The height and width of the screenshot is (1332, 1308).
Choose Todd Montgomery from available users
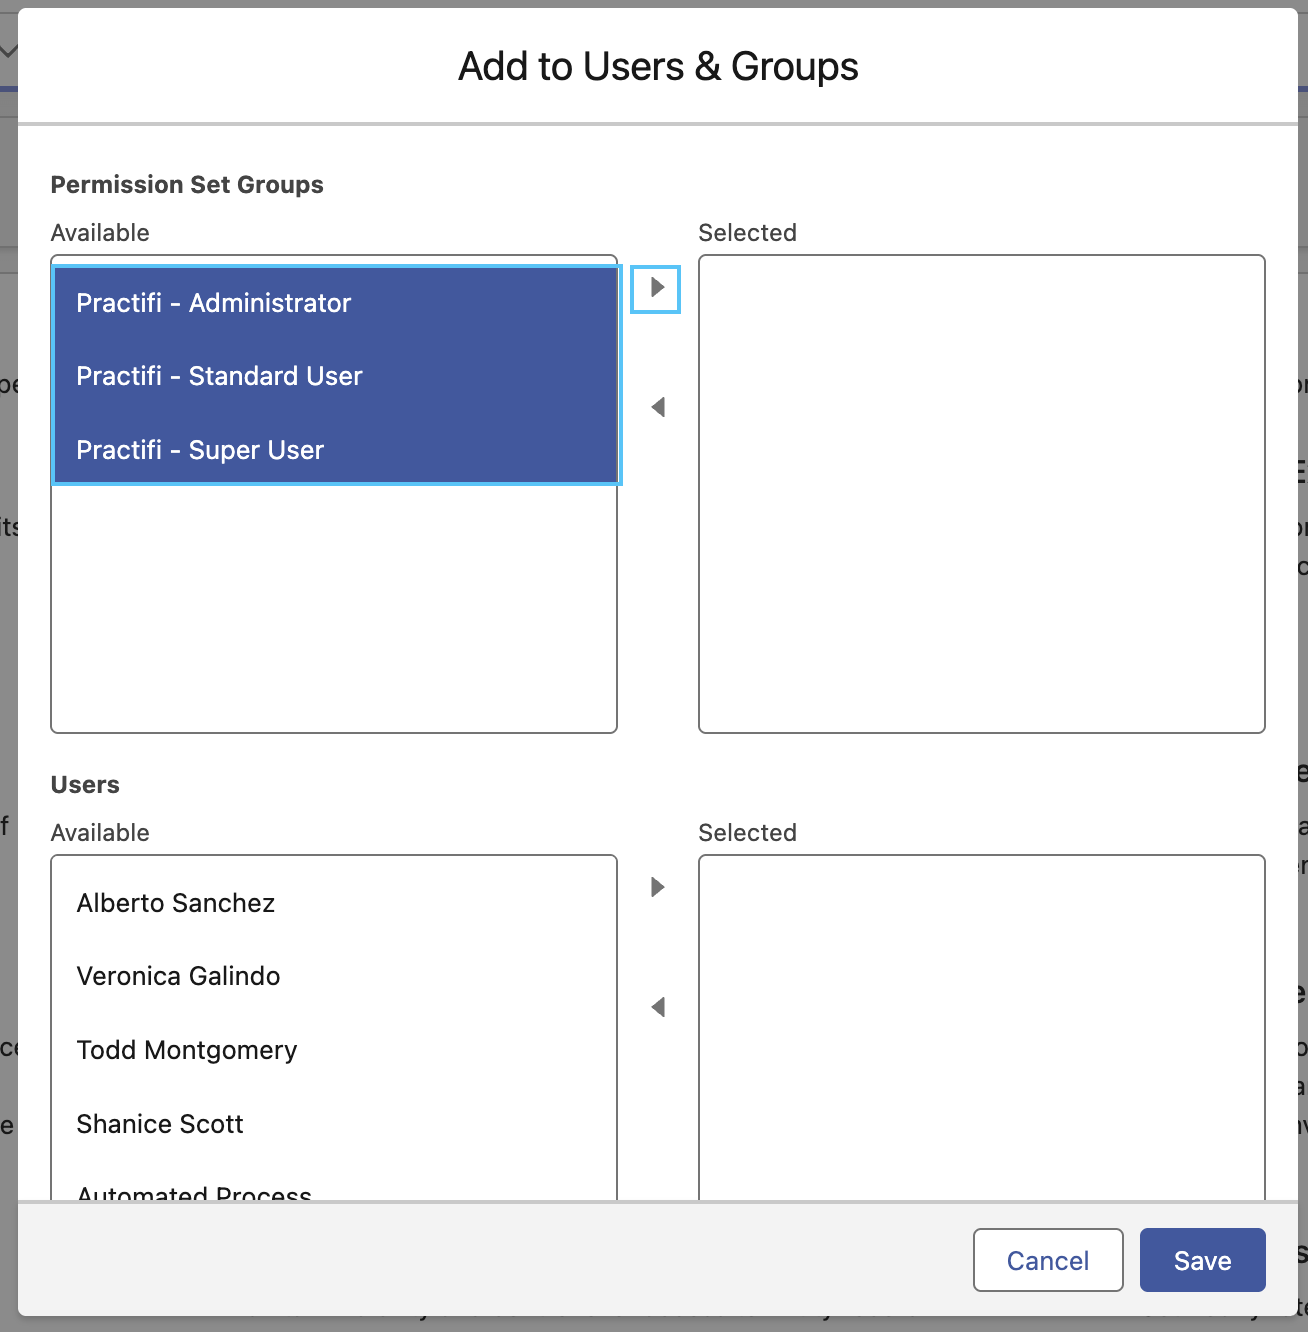tap(334, 1050)
